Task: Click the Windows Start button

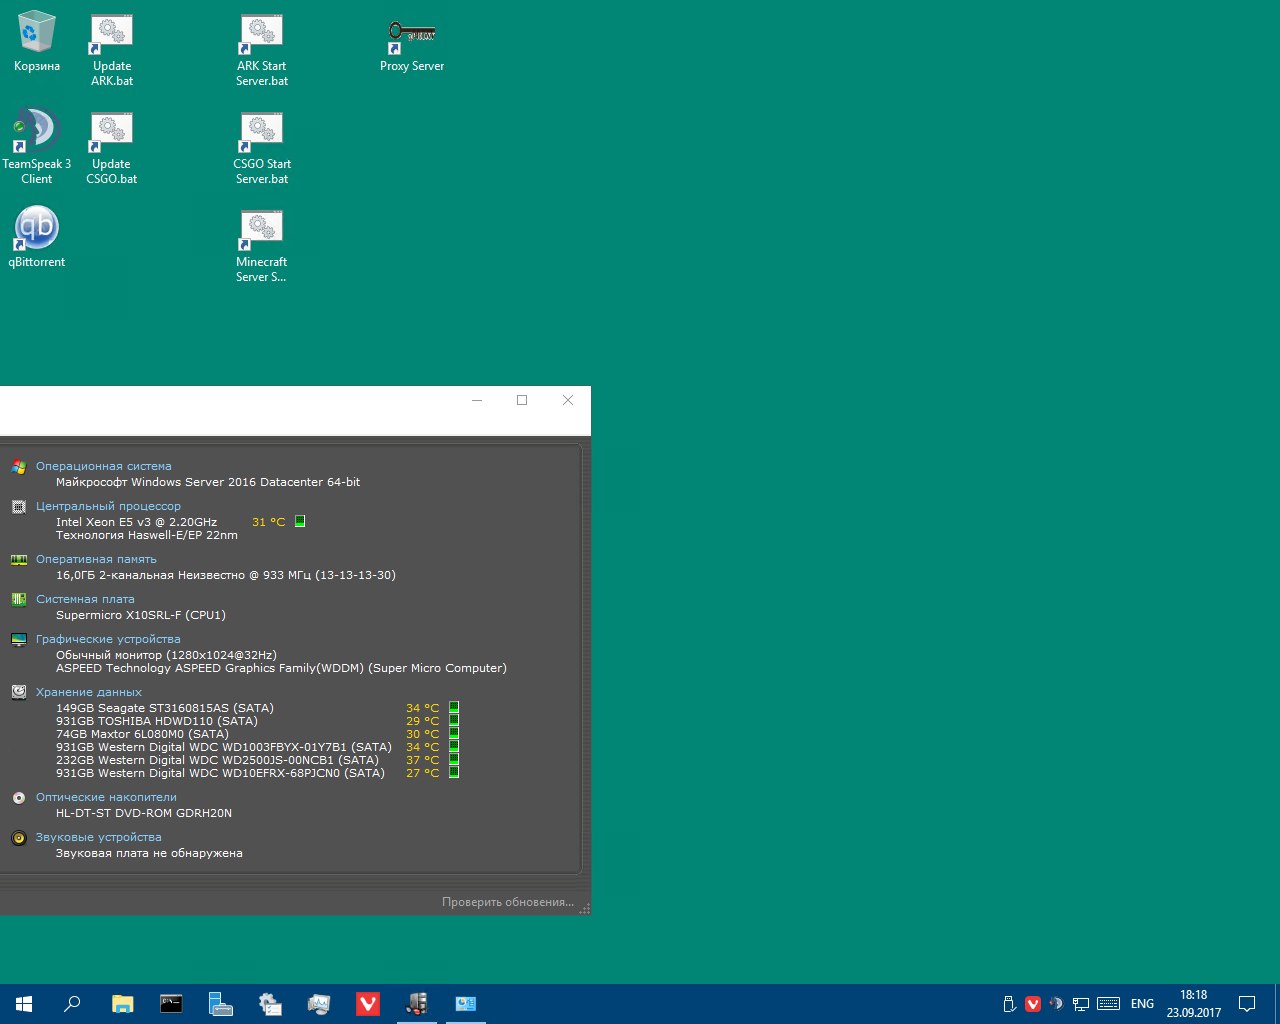Action: click(x=24, y=1004)
